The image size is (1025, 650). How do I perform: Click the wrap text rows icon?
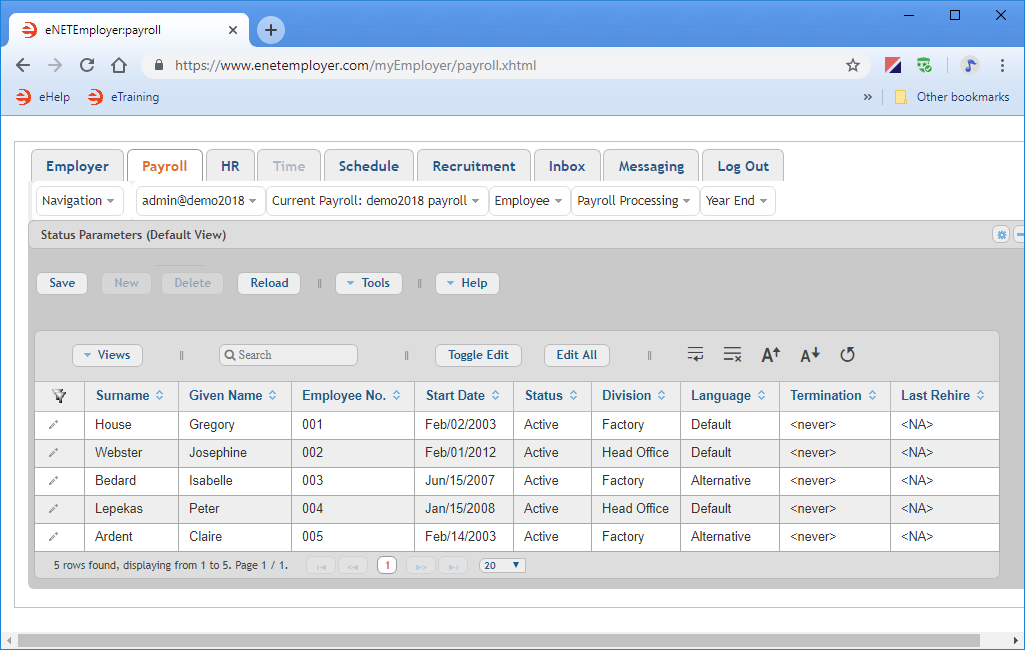click(x=696, y=355)
